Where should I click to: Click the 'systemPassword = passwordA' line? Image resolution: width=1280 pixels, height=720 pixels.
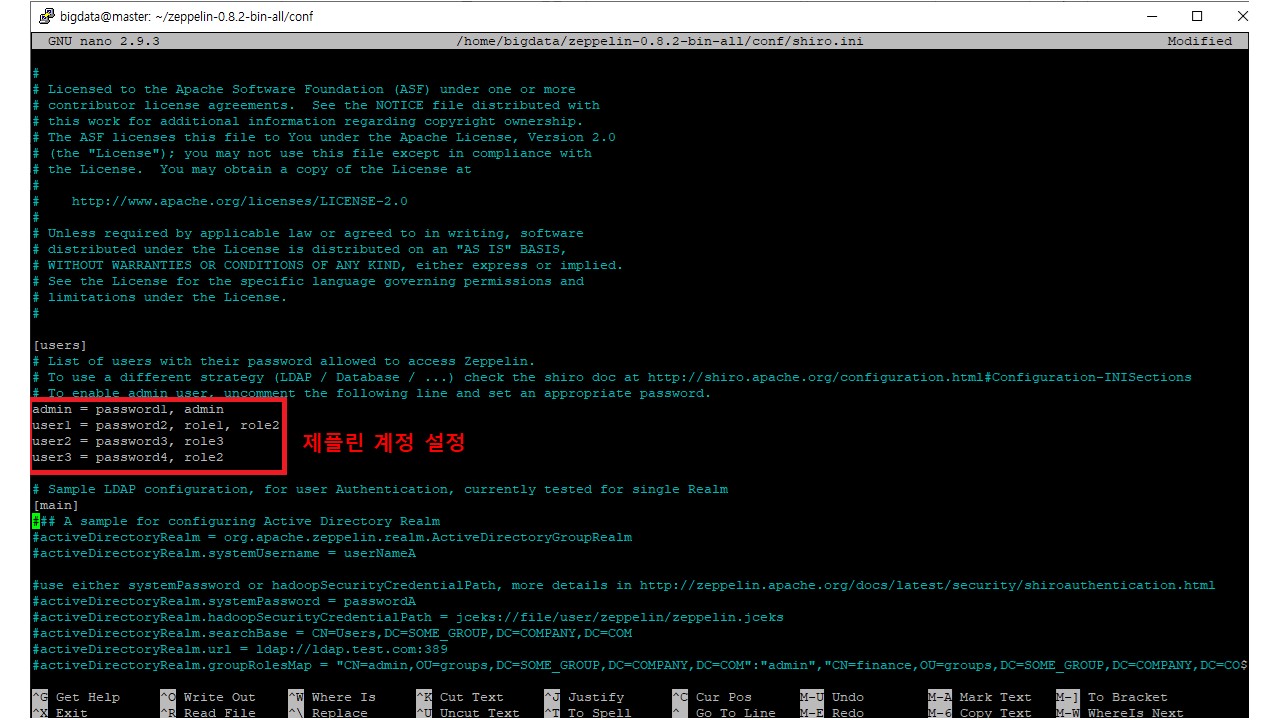point(224,601)
